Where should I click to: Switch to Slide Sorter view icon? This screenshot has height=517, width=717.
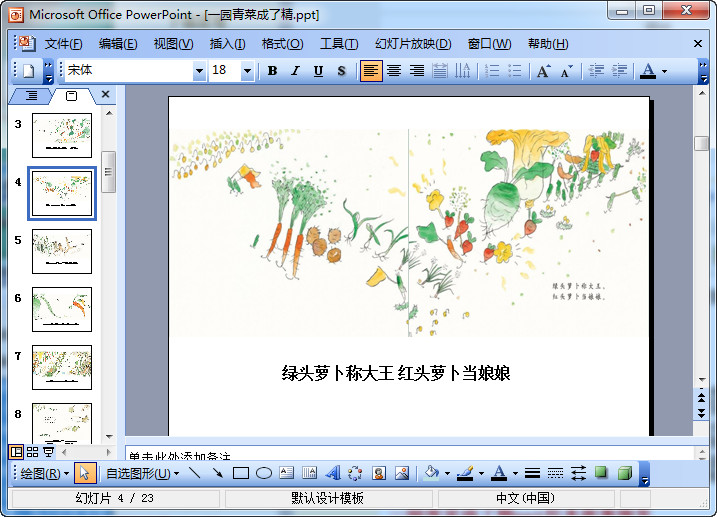(x=32, y=452)
